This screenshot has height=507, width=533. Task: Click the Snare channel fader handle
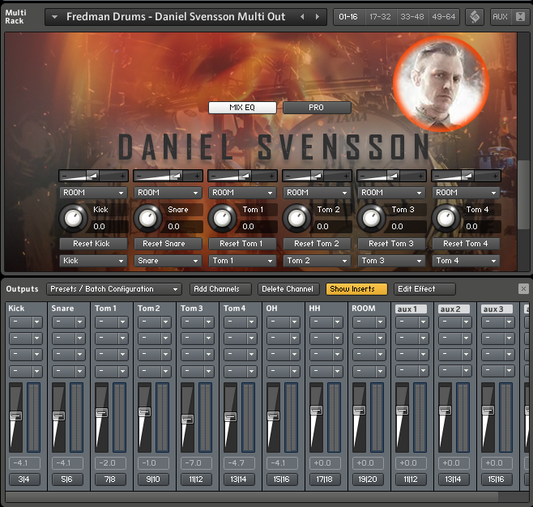coord(58,416)
